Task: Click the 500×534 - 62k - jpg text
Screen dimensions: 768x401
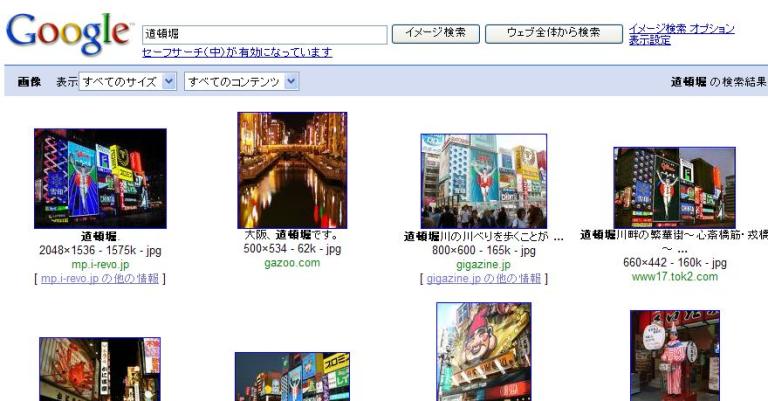Action: [x=292, y=249]
